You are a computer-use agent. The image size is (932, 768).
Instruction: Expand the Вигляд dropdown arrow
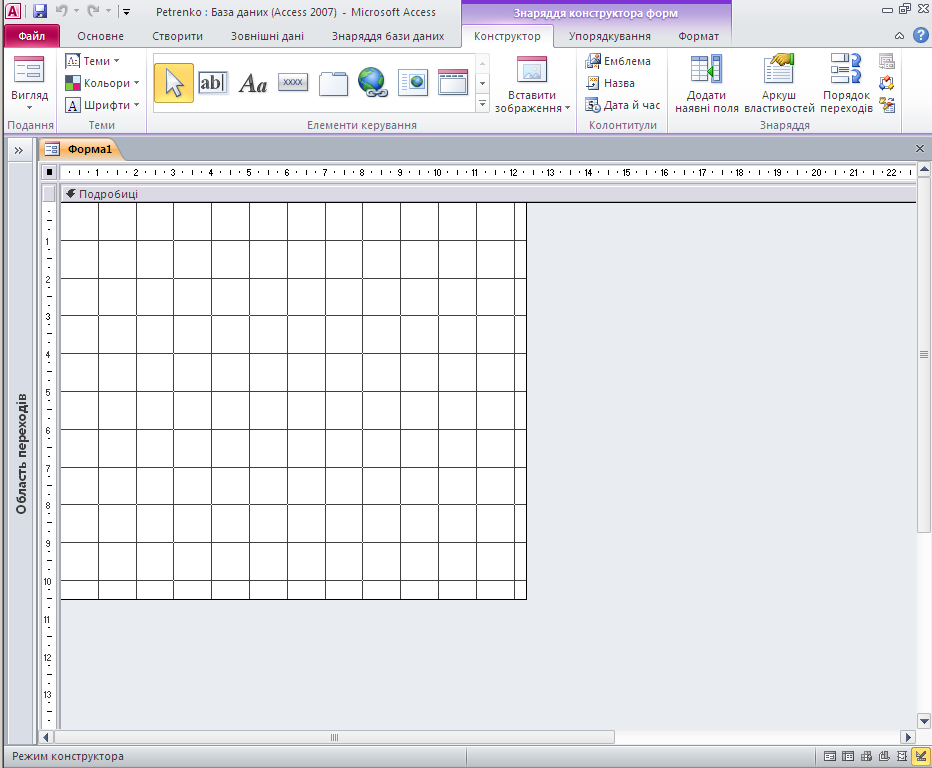29,108
